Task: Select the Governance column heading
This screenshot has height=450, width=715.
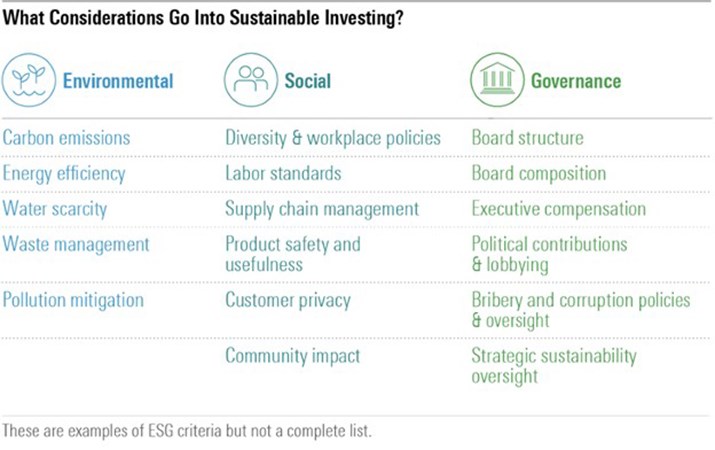Action: pyautogui.click(x=575, y=81)
